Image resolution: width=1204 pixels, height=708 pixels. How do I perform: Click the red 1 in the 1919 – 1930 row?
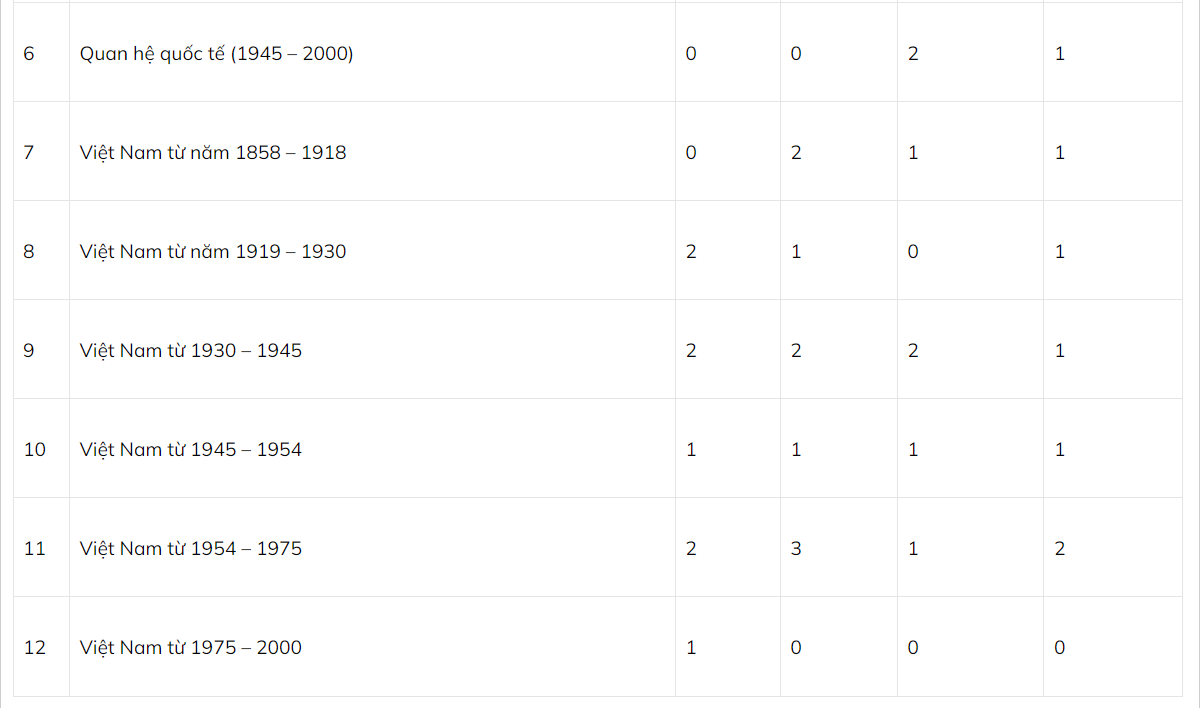click(796, 252)
